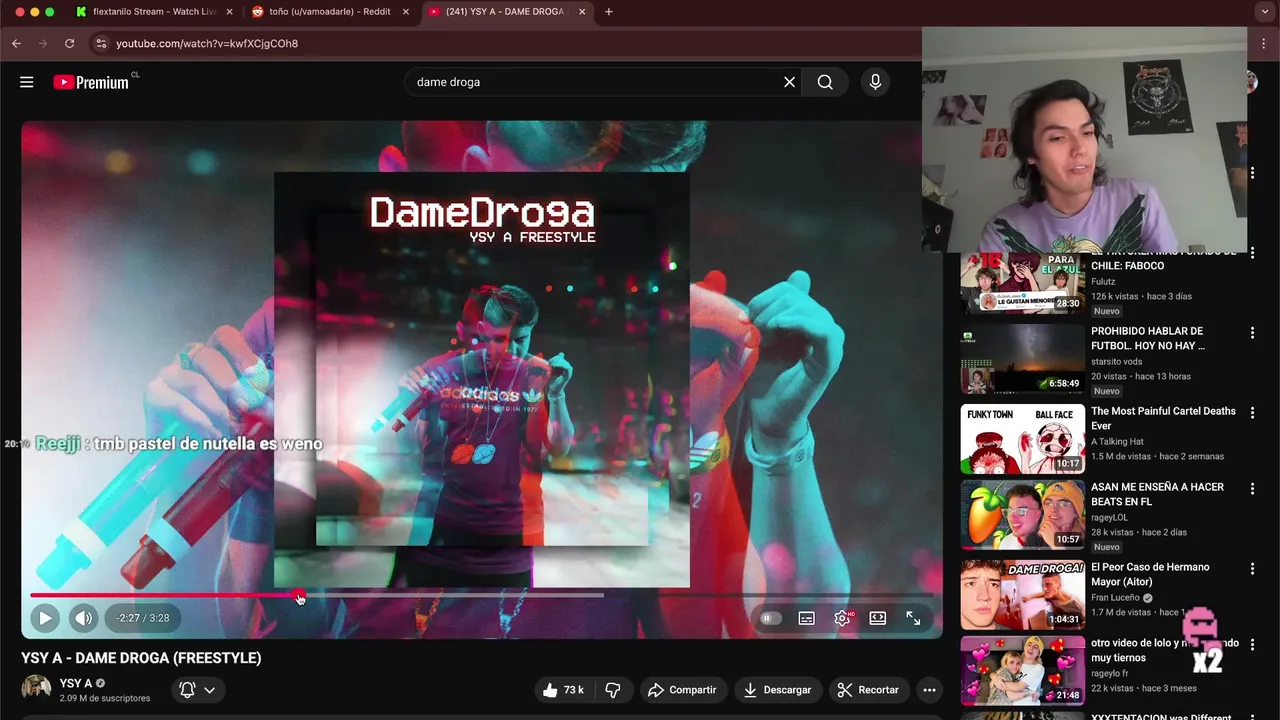This screenshot has height=720, width=1280.
Task: Share the video via Compartir button
Action: (x=682, y=690)
